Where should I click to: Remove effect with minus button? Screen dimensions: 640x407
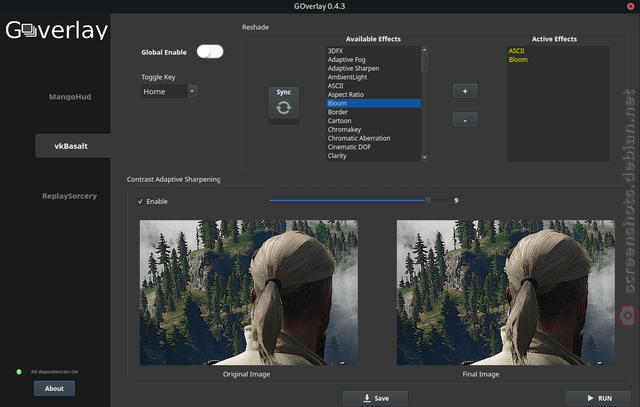tap(465, 120)
